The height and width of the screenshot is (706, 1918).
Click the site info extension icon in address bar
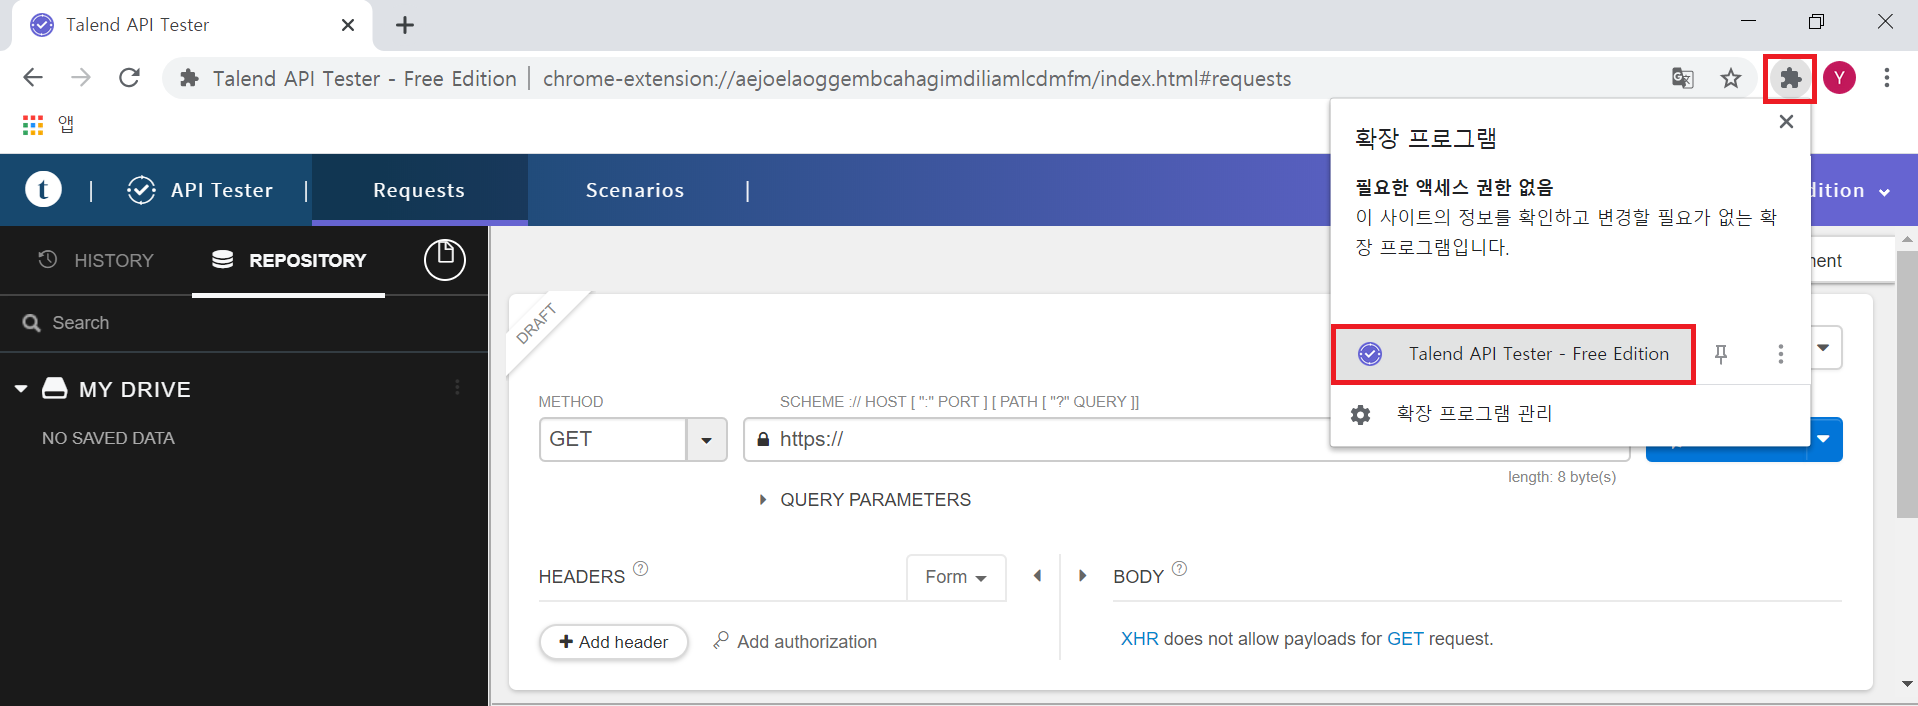click(189, 78)
